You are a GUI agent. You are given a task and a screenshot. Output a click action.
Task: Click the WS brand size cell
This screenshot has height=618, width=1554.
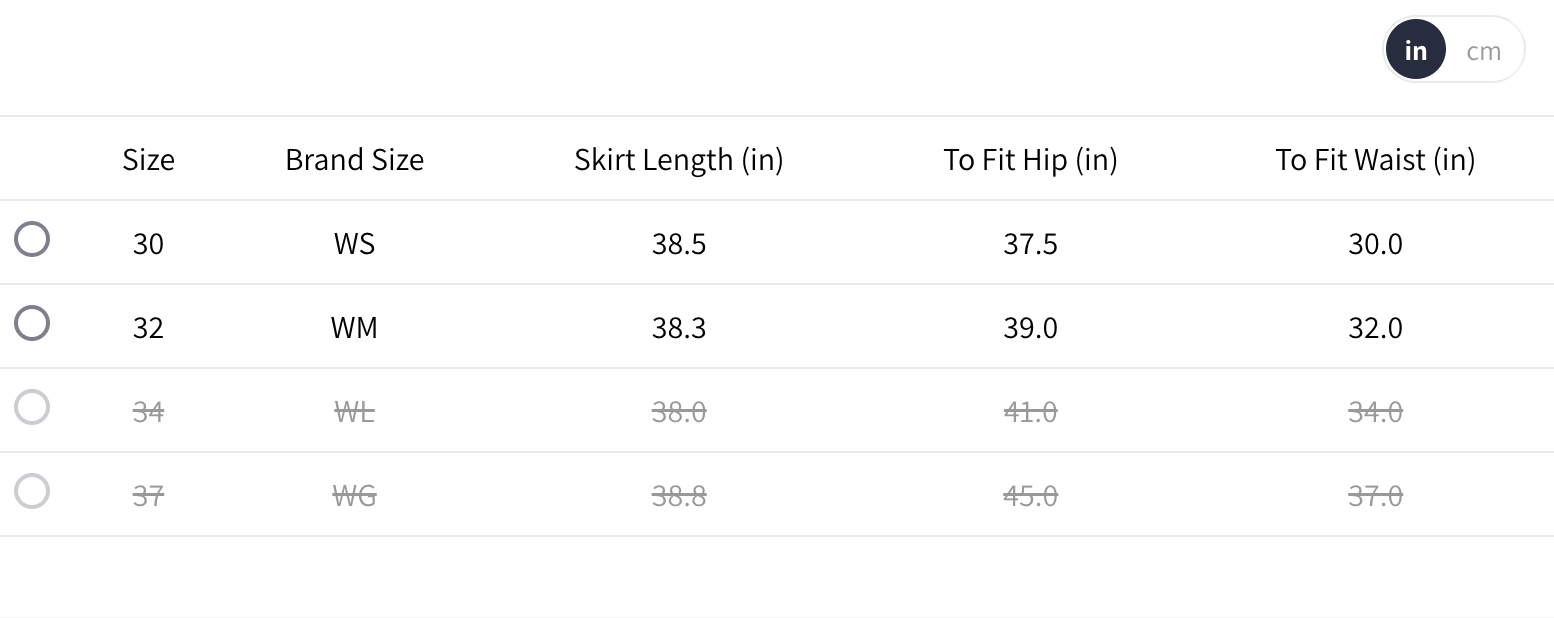coord(354,244)
